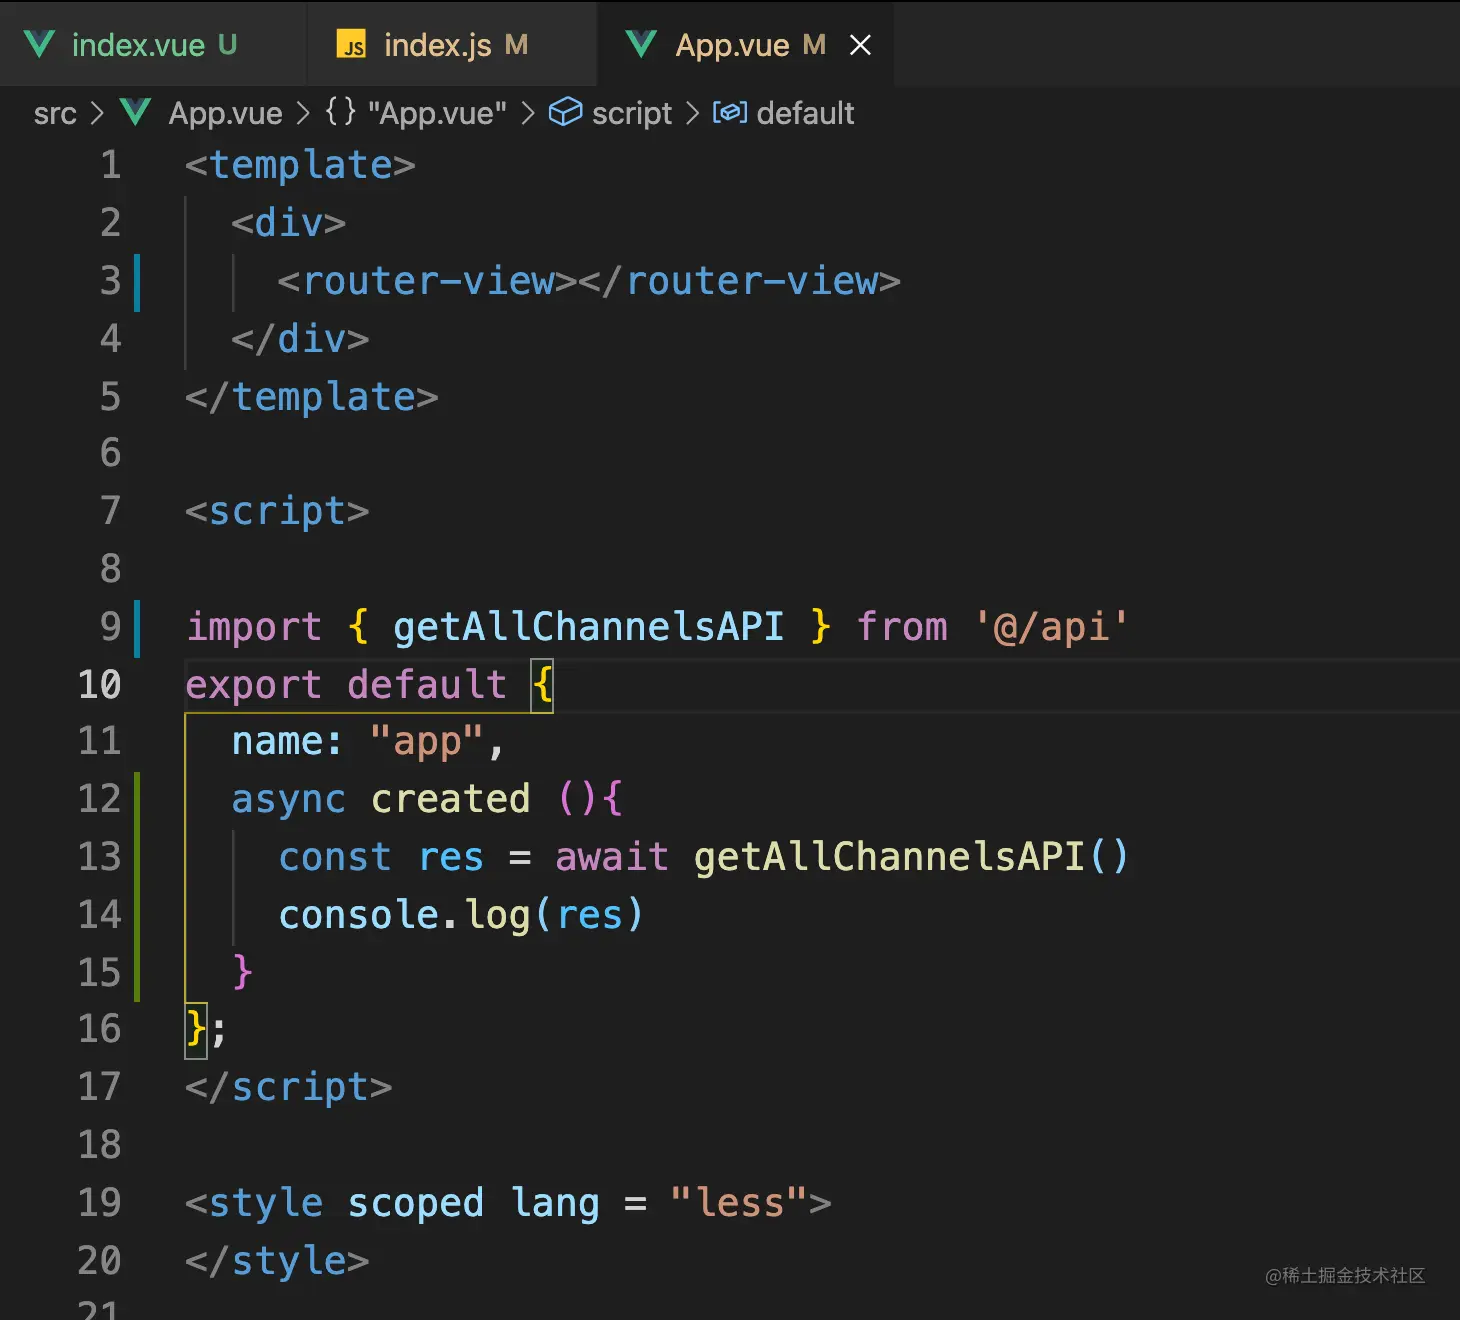This screenshot has height=1320, width=1460.
Task: Click the JS file icon on index.js tab
Action: click(x=351, y=45)
